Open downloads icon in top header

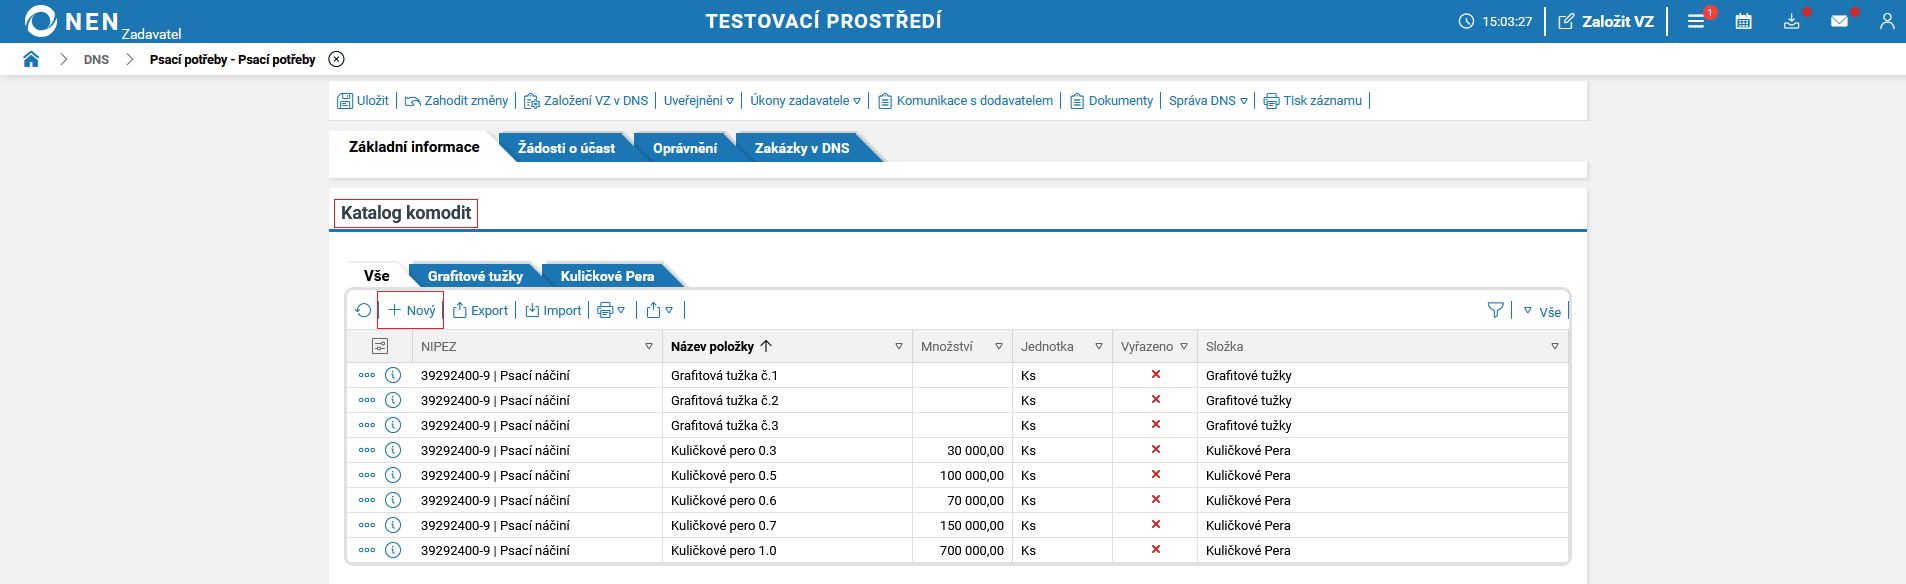(1791, 21)
